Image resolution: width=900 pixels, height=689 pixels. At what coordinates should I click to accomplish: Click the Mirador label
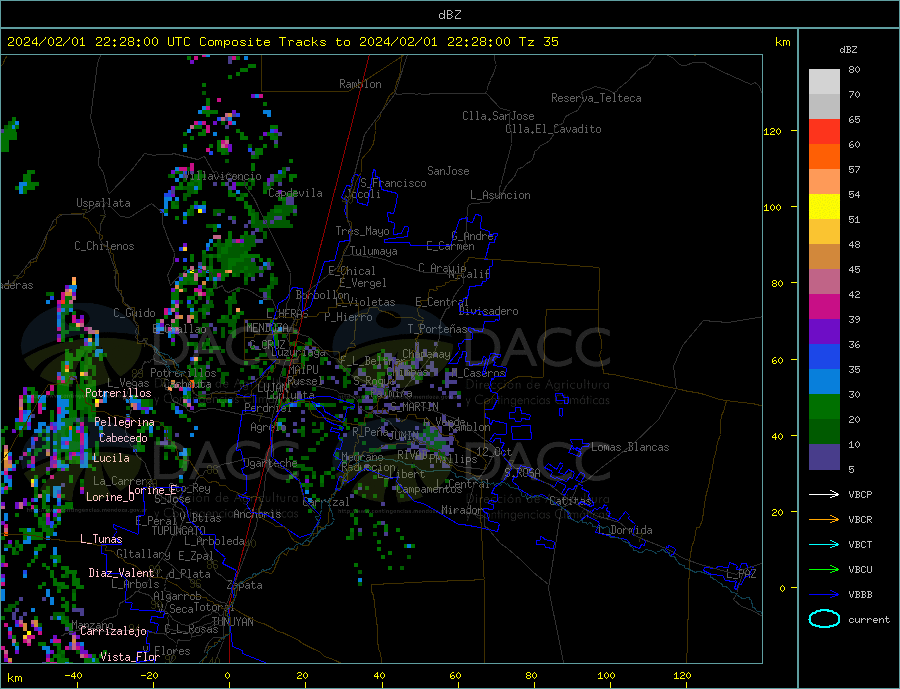[462, 510]
